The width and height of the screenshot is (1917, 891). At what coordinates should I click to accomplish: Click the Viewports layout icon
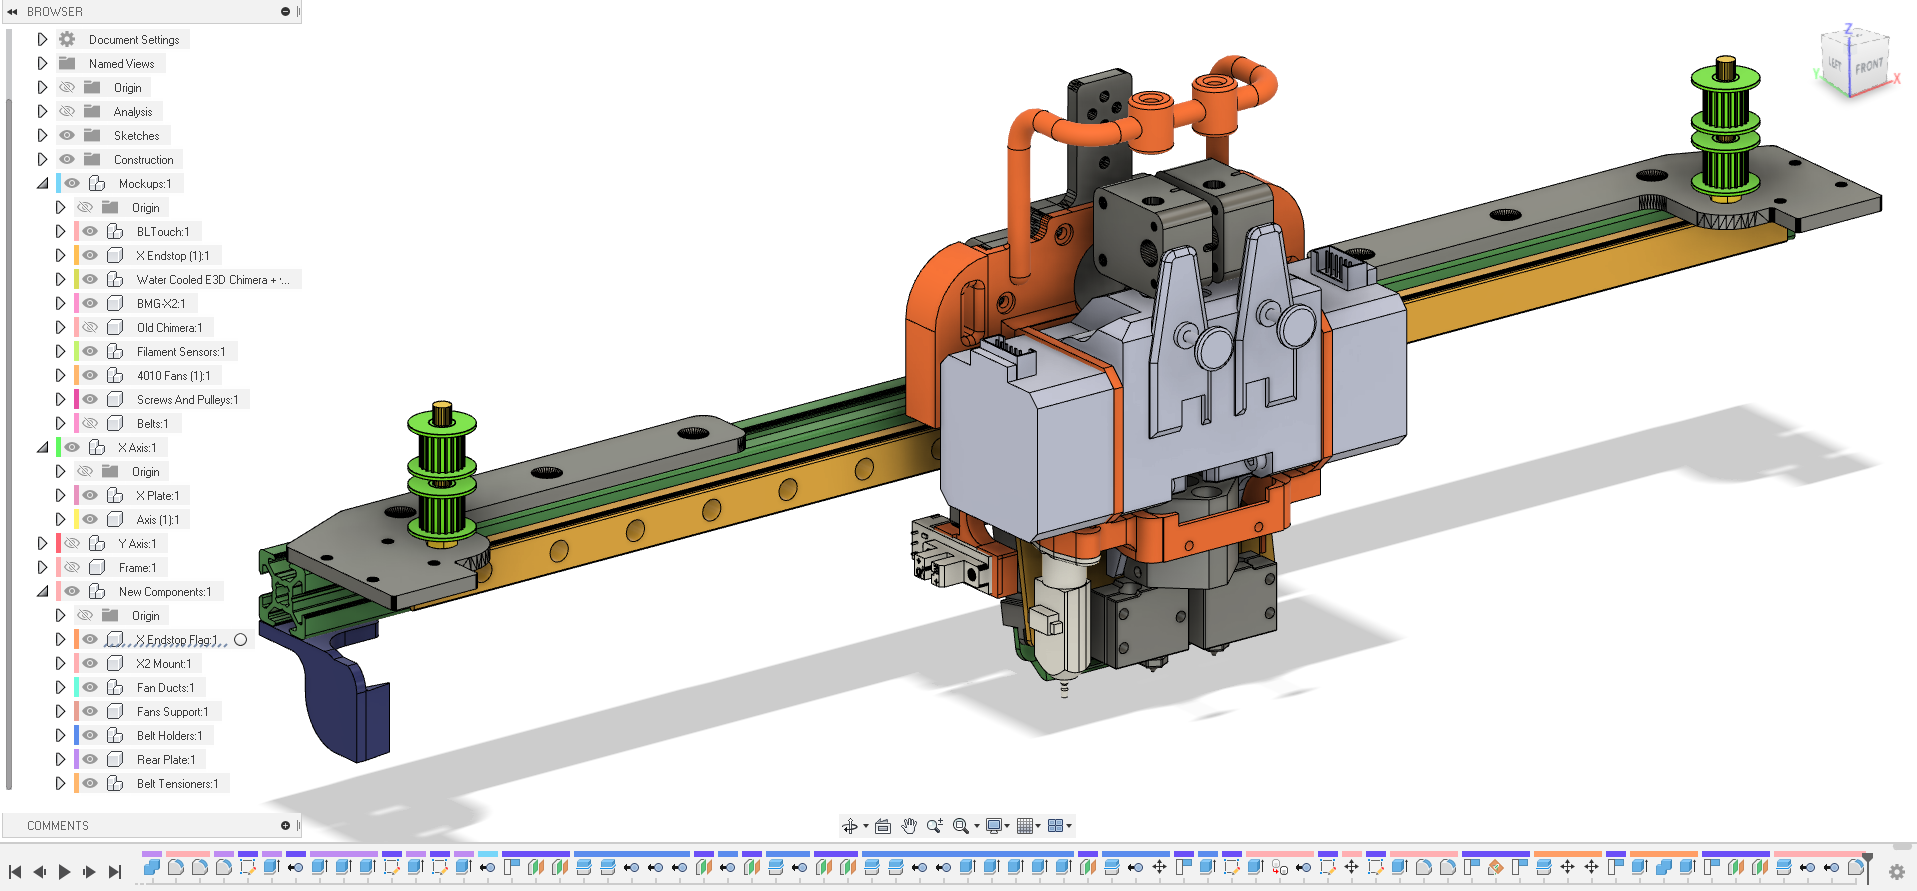(1055, 826)
